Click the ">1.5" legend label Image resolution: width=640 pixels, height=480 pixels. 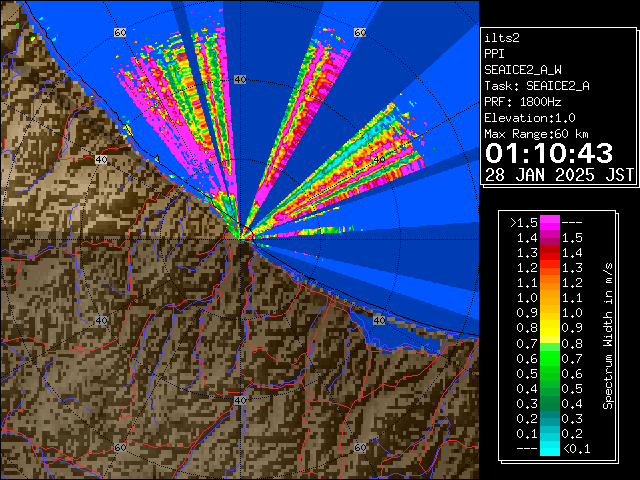pyautogui.click(x=523, y=223)
